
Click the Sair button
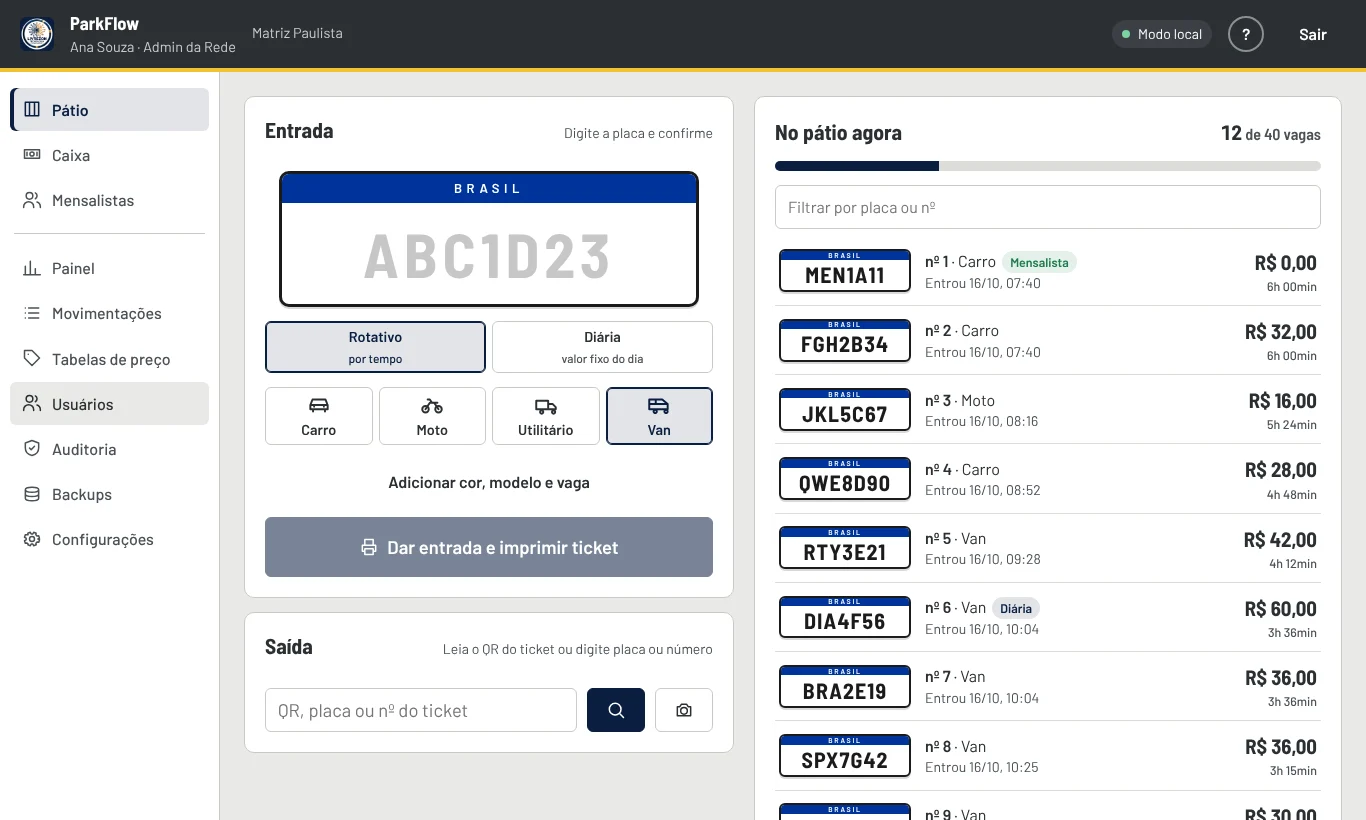(x=1313, y=34)
